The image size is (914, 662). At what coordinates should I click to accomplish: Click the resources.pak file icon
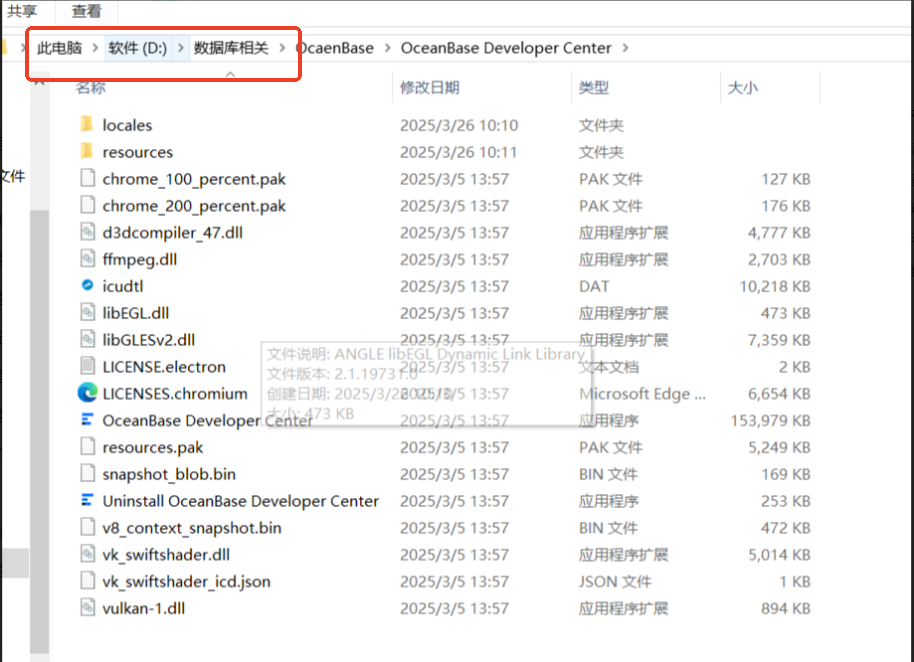pos(87,446)
